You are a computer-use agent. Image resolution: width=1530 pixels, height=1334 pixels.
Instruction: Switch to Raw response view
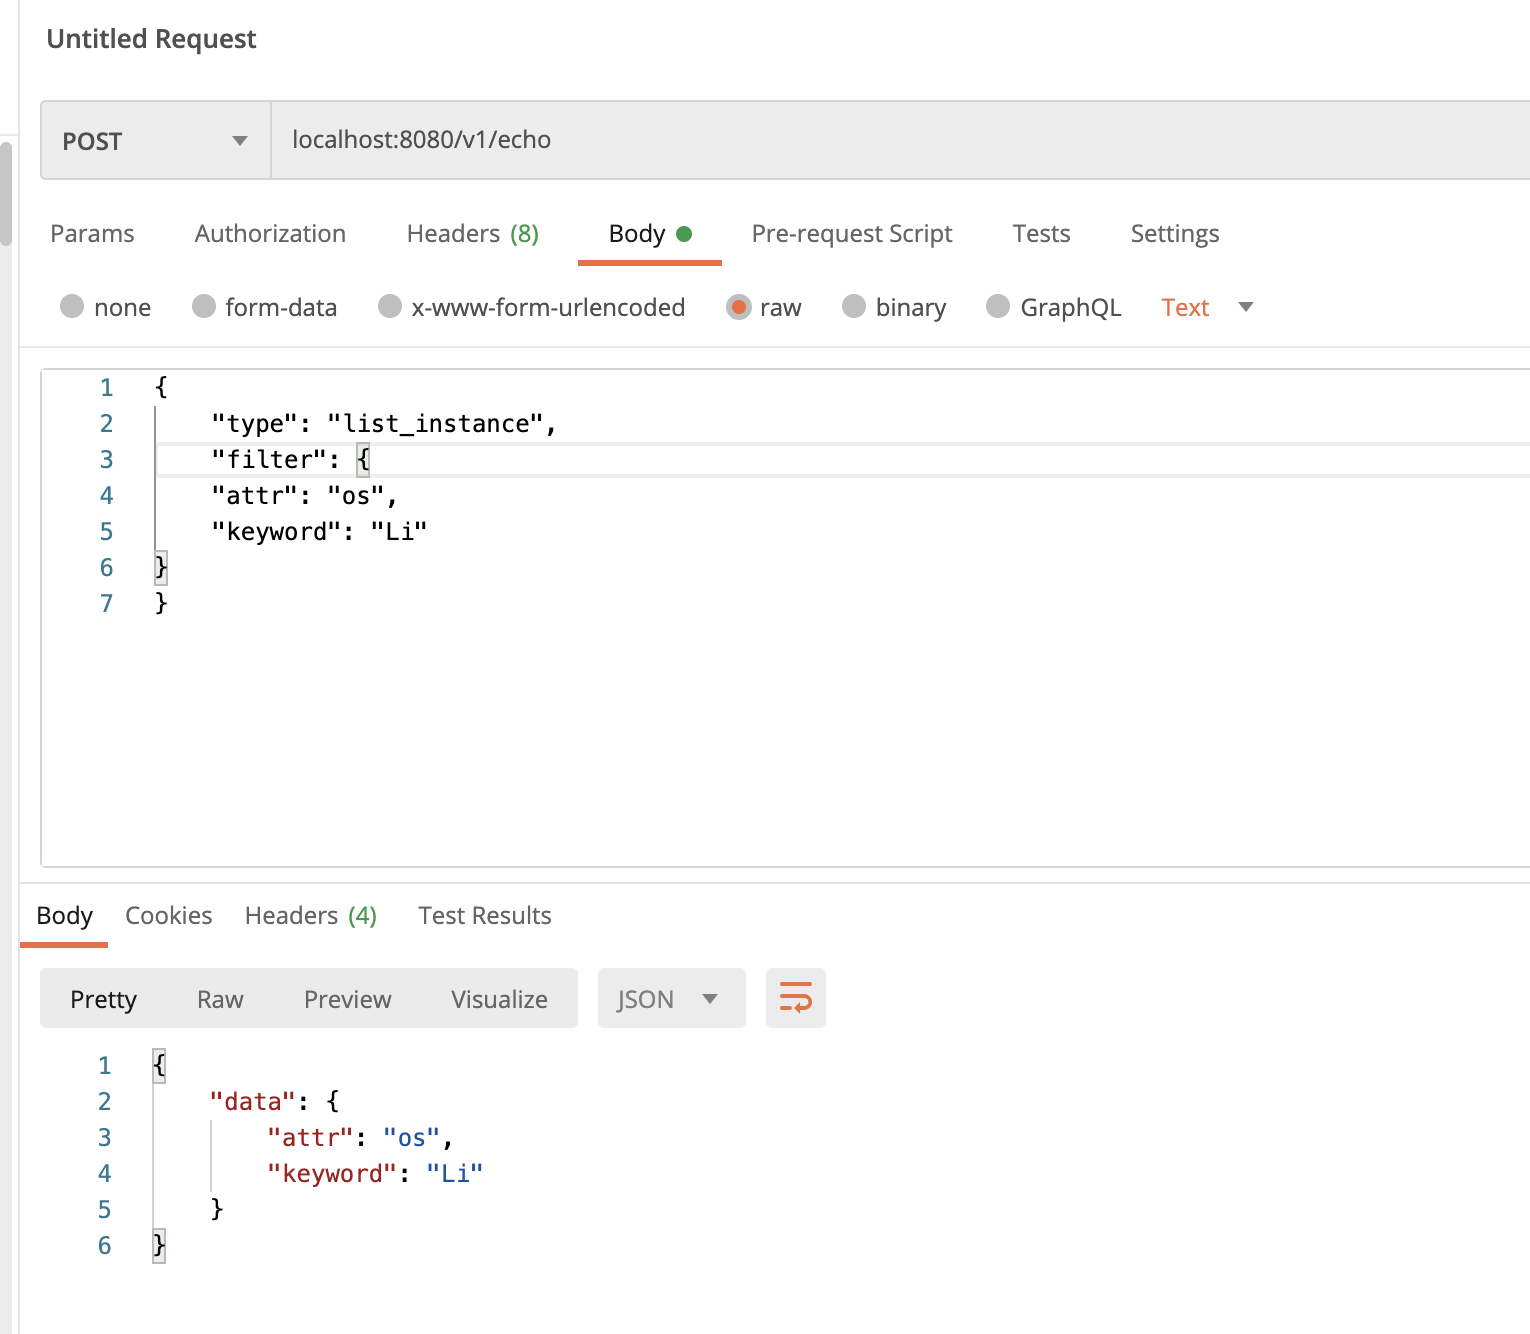click(219, 998)
